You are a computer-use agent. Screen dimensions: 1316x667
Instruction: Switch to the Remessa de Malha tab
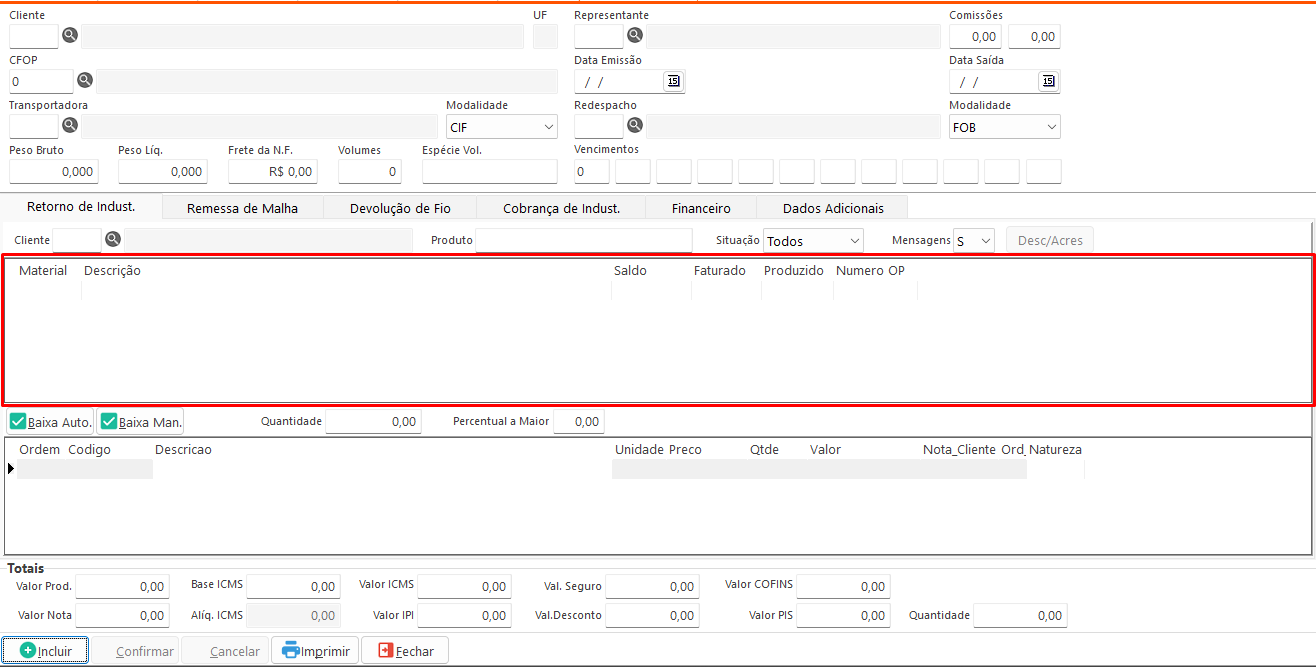[242, 208]
